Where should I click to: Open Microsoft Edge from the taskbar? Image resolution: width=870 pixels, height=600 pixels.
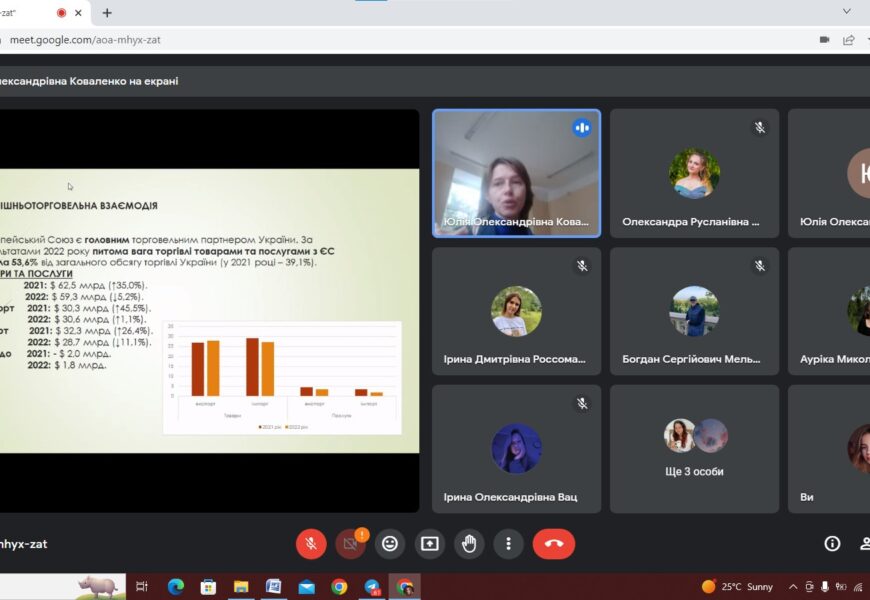point(176,587)
